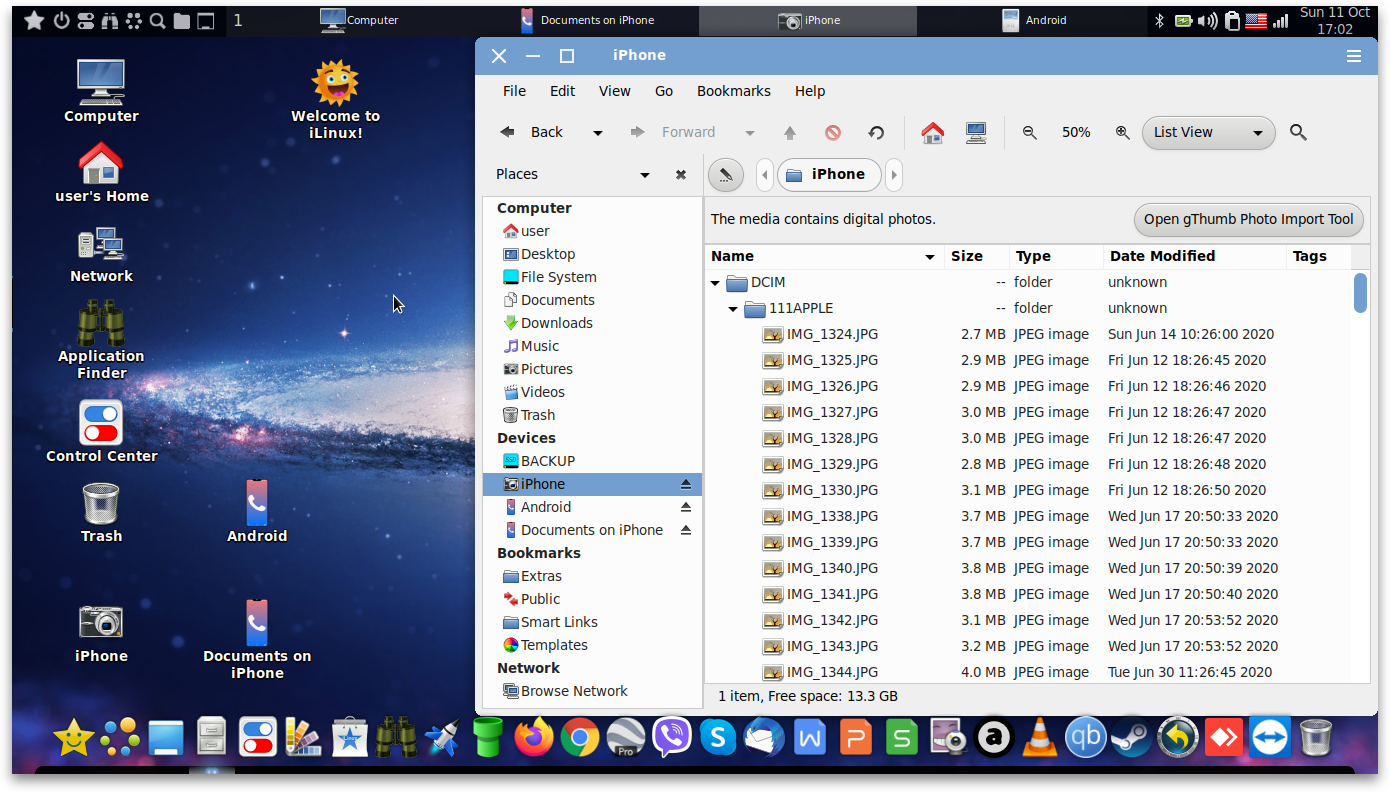Viewport: 1390px width, 792px height.
Task: Open the Bluetooth tray icon
Action: (1160, 20)
